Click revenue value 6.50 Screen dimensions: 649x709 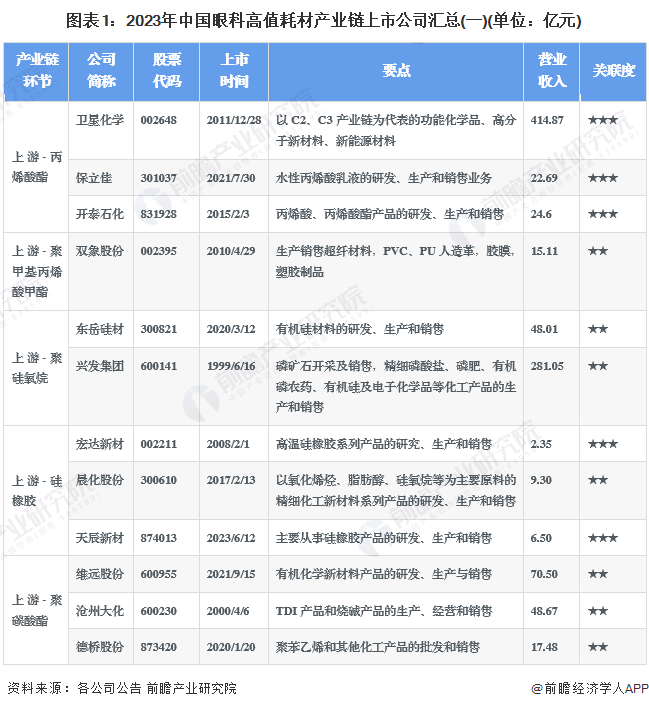coord(541,538)
